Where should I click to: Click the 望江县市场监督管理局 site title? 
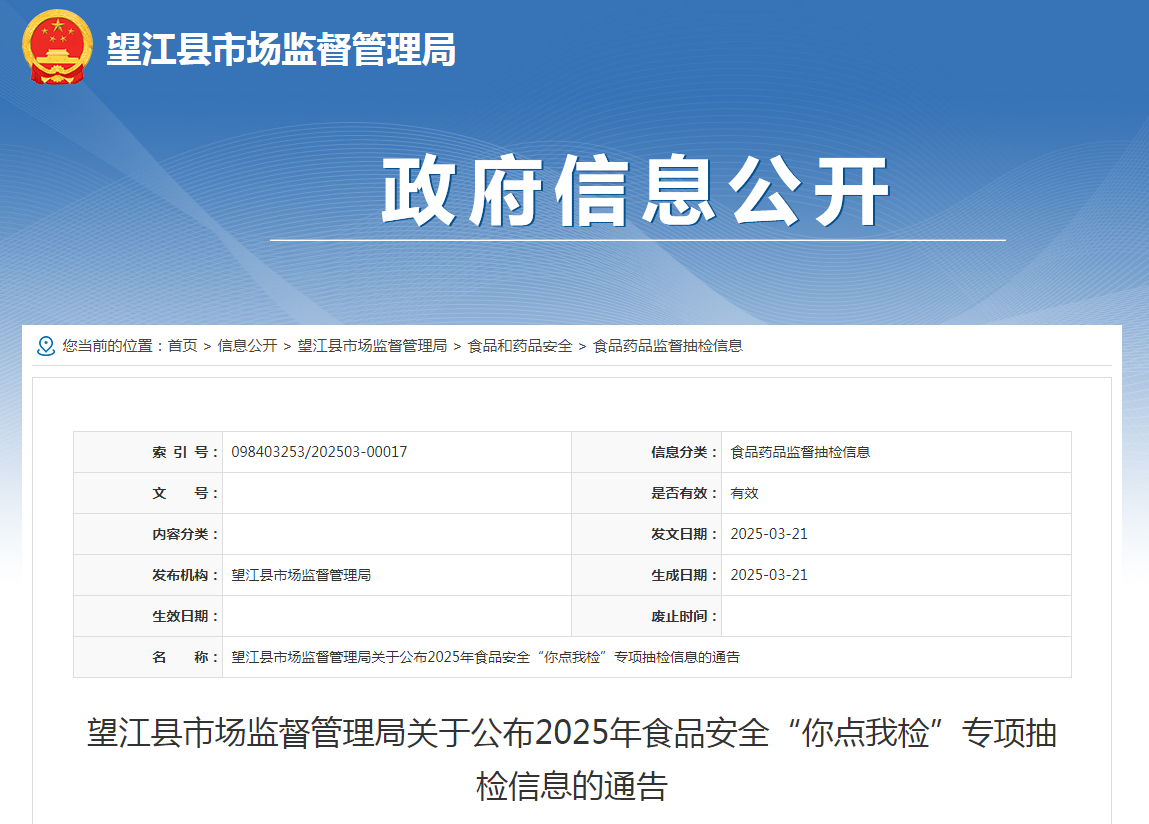(281, 49)
